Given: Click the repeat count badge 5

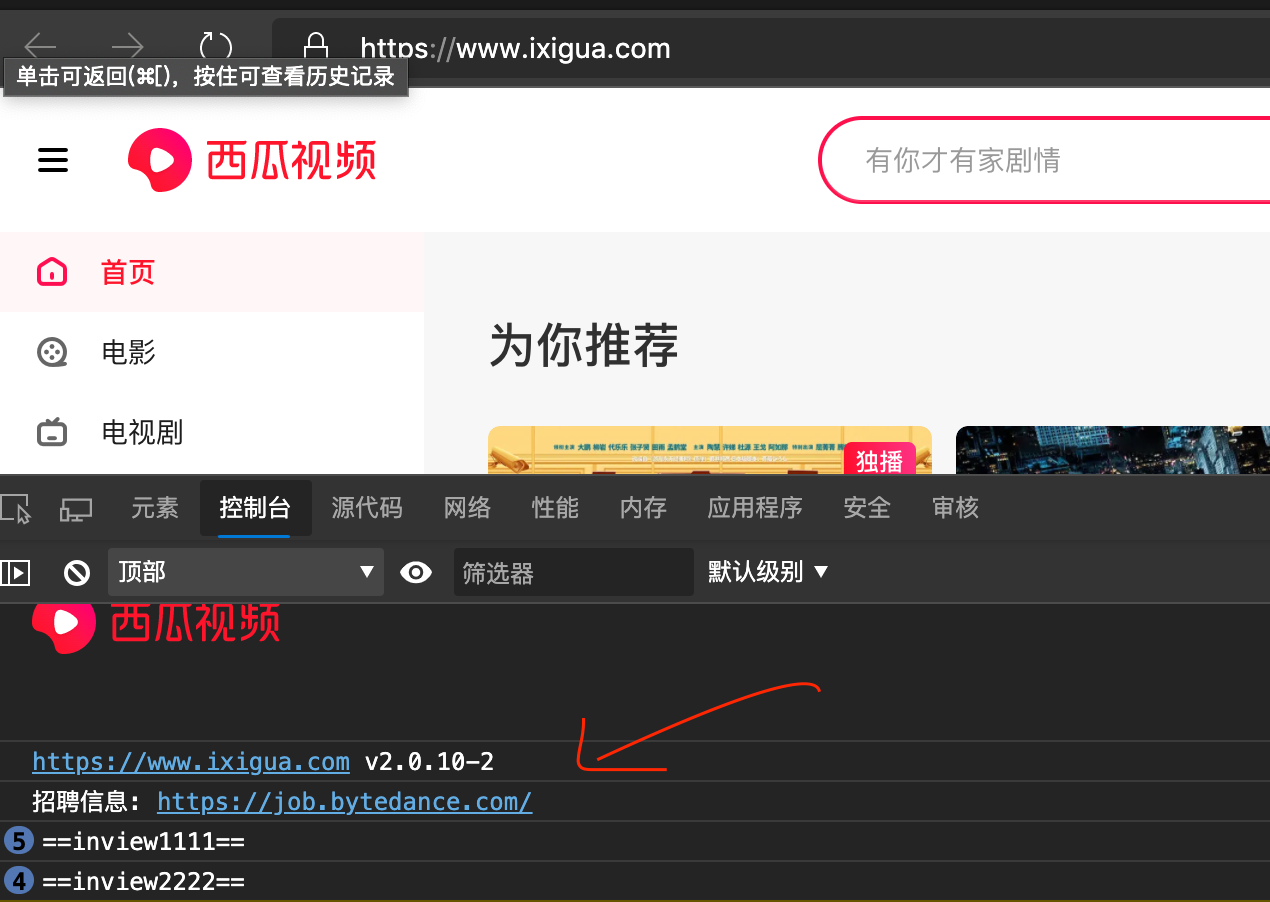Looking at the screenshot, I should point(19,841).
